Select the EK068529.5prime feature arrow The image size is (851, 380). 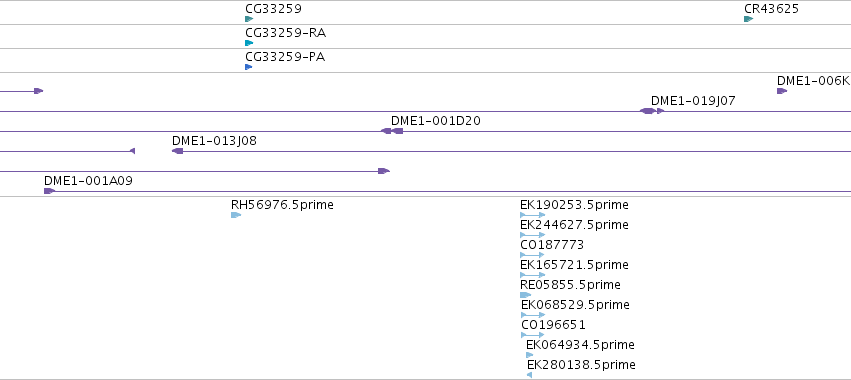click(534, 315)
